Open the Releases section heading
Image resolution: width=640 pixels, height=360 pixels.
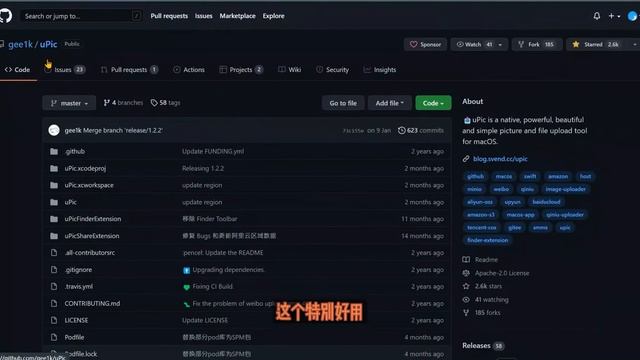click(476, 346)
